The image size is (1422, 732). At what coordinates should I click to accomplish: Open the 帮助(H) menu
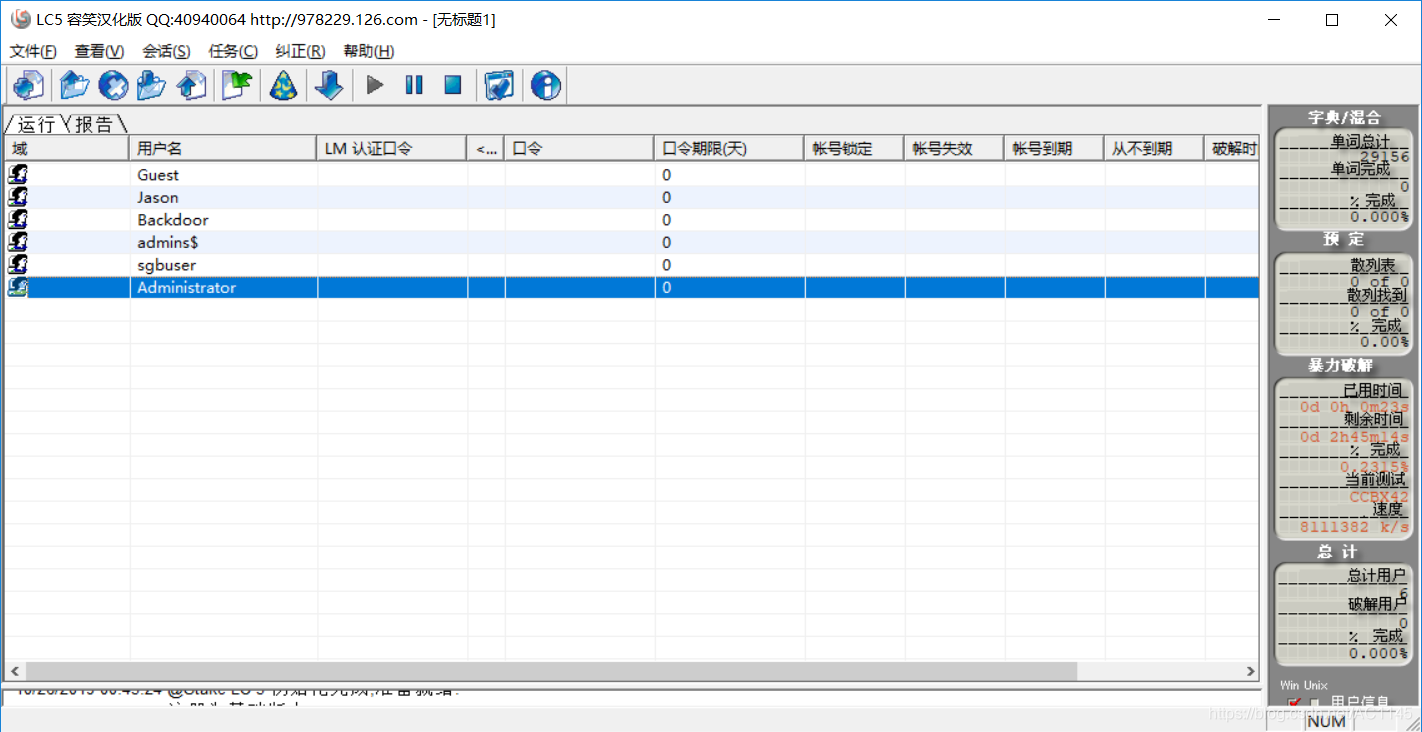pyautogui.click(x=368, y=51)
